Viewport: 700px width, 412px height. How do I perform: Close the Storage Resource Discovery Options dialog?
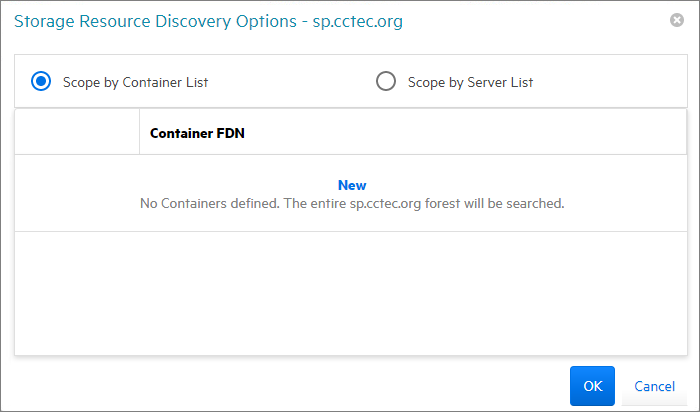coord(677,20)
